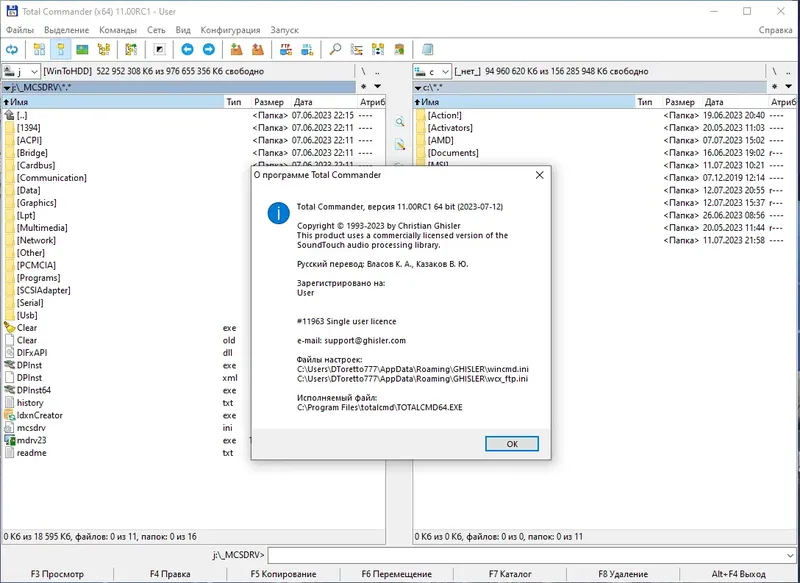Open the Справка menu
Screen dimensions: 800x583
tap(775, 30)
